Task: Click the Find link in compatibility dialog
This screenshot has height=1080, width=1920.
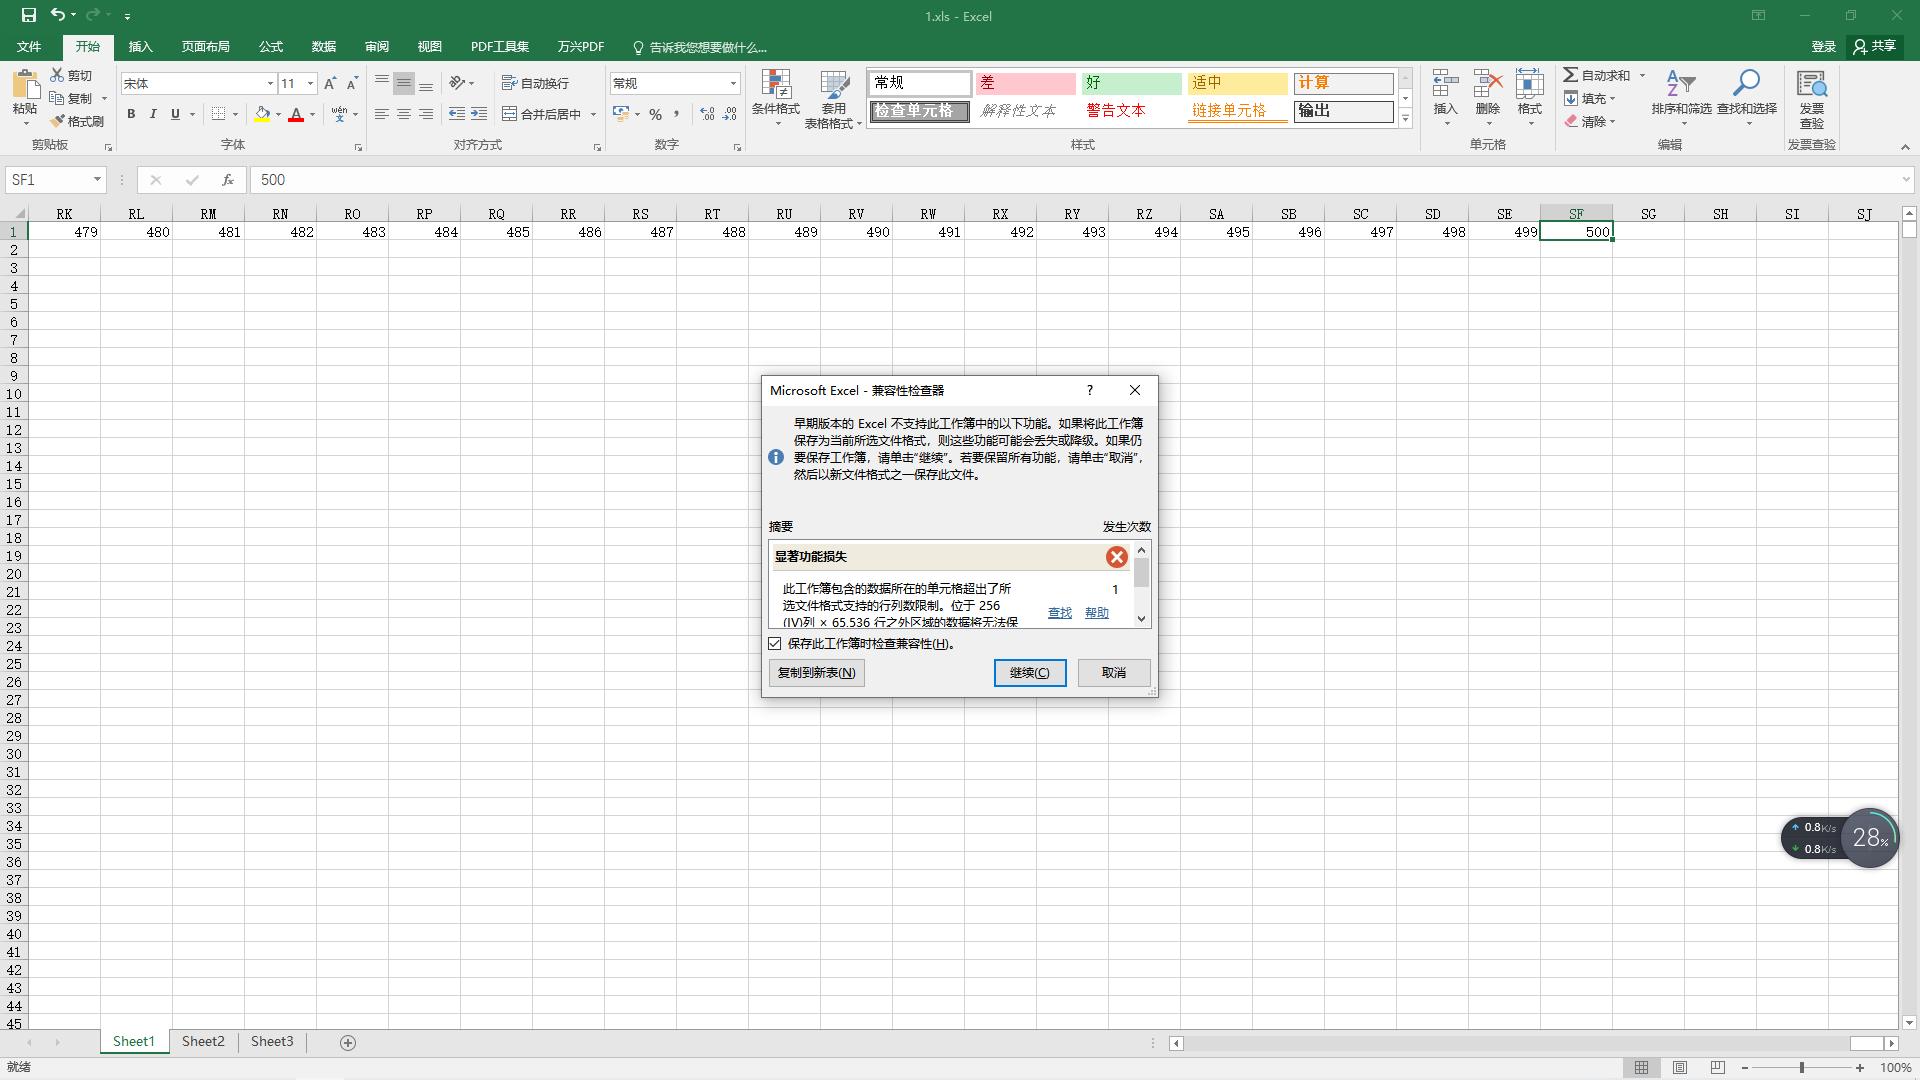Action: coord(1059,613)
